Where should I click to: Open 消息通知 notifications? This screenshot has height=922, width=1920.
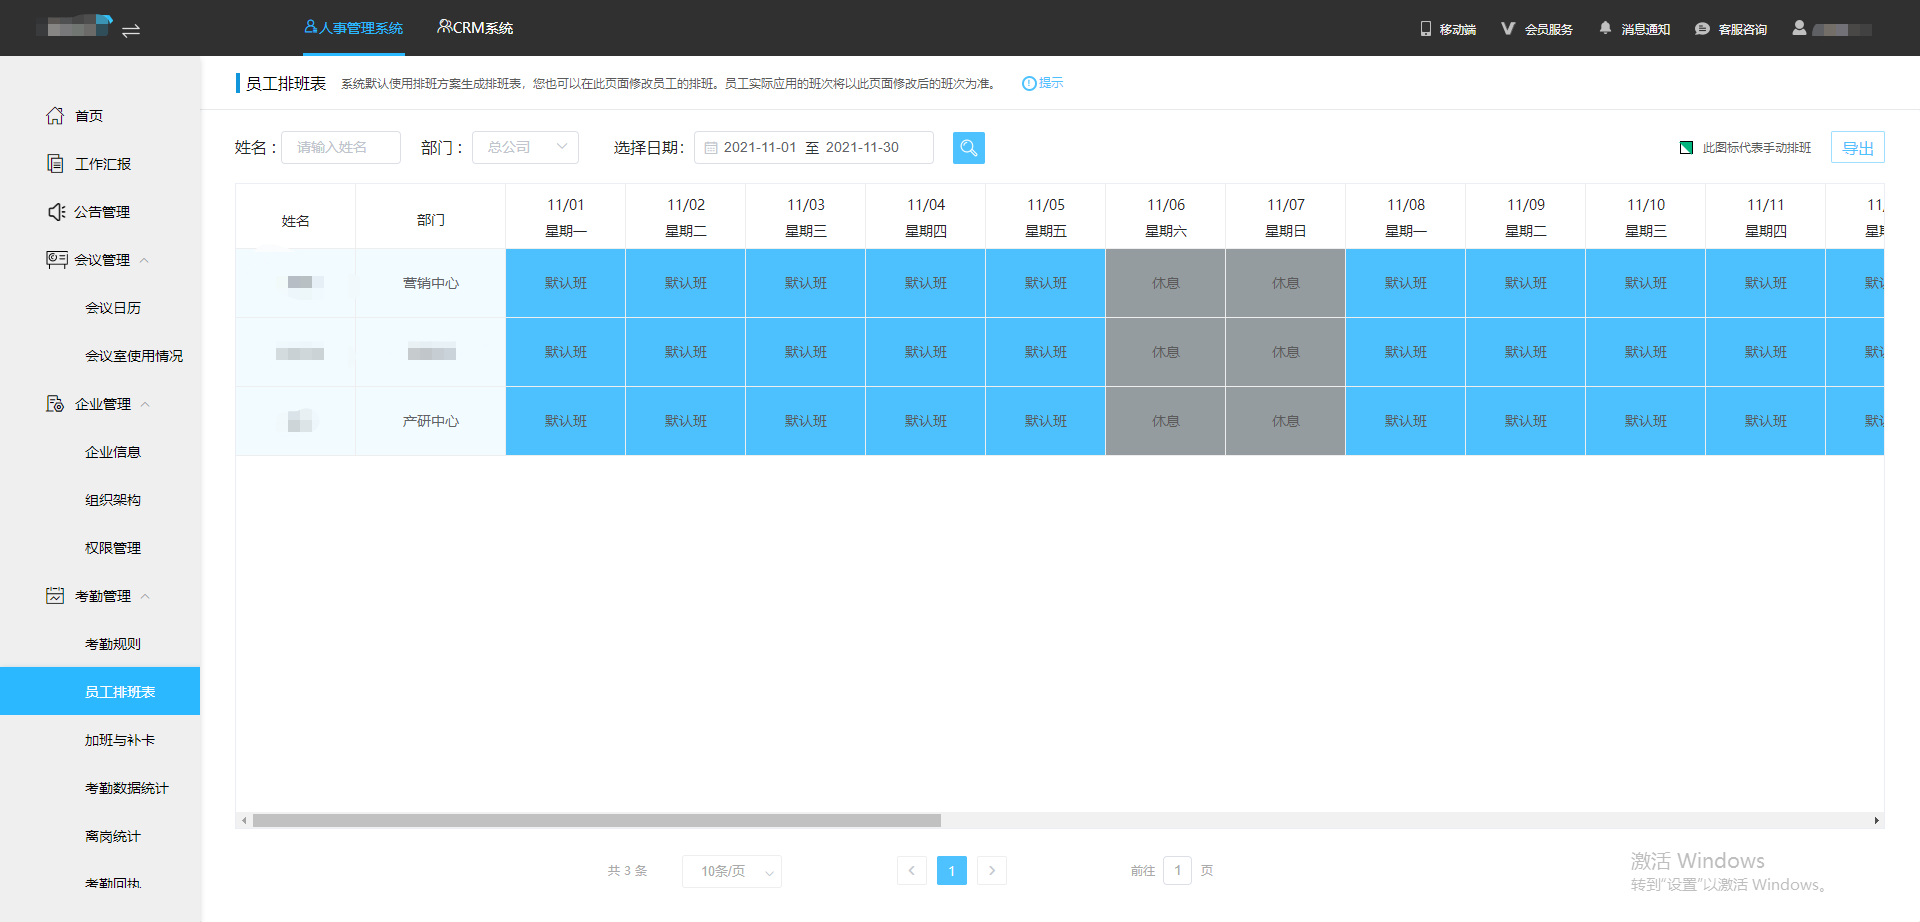coord(1634,29)
